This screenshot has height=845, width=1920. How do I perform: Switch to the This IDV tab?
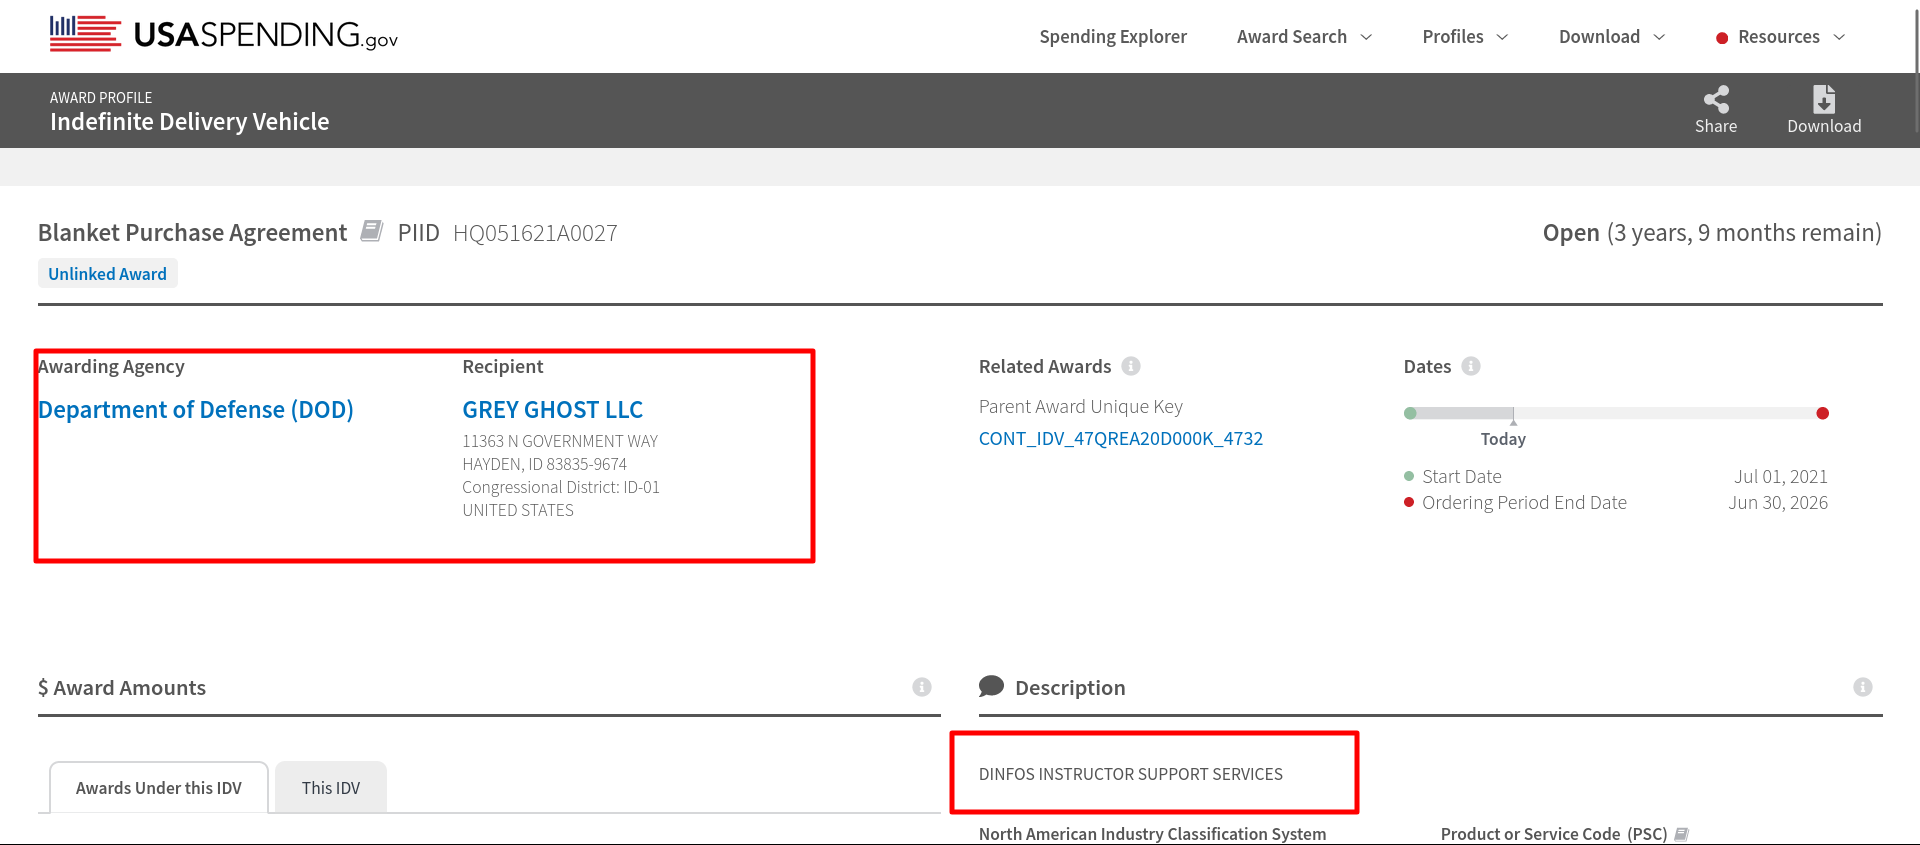point(331,788)
